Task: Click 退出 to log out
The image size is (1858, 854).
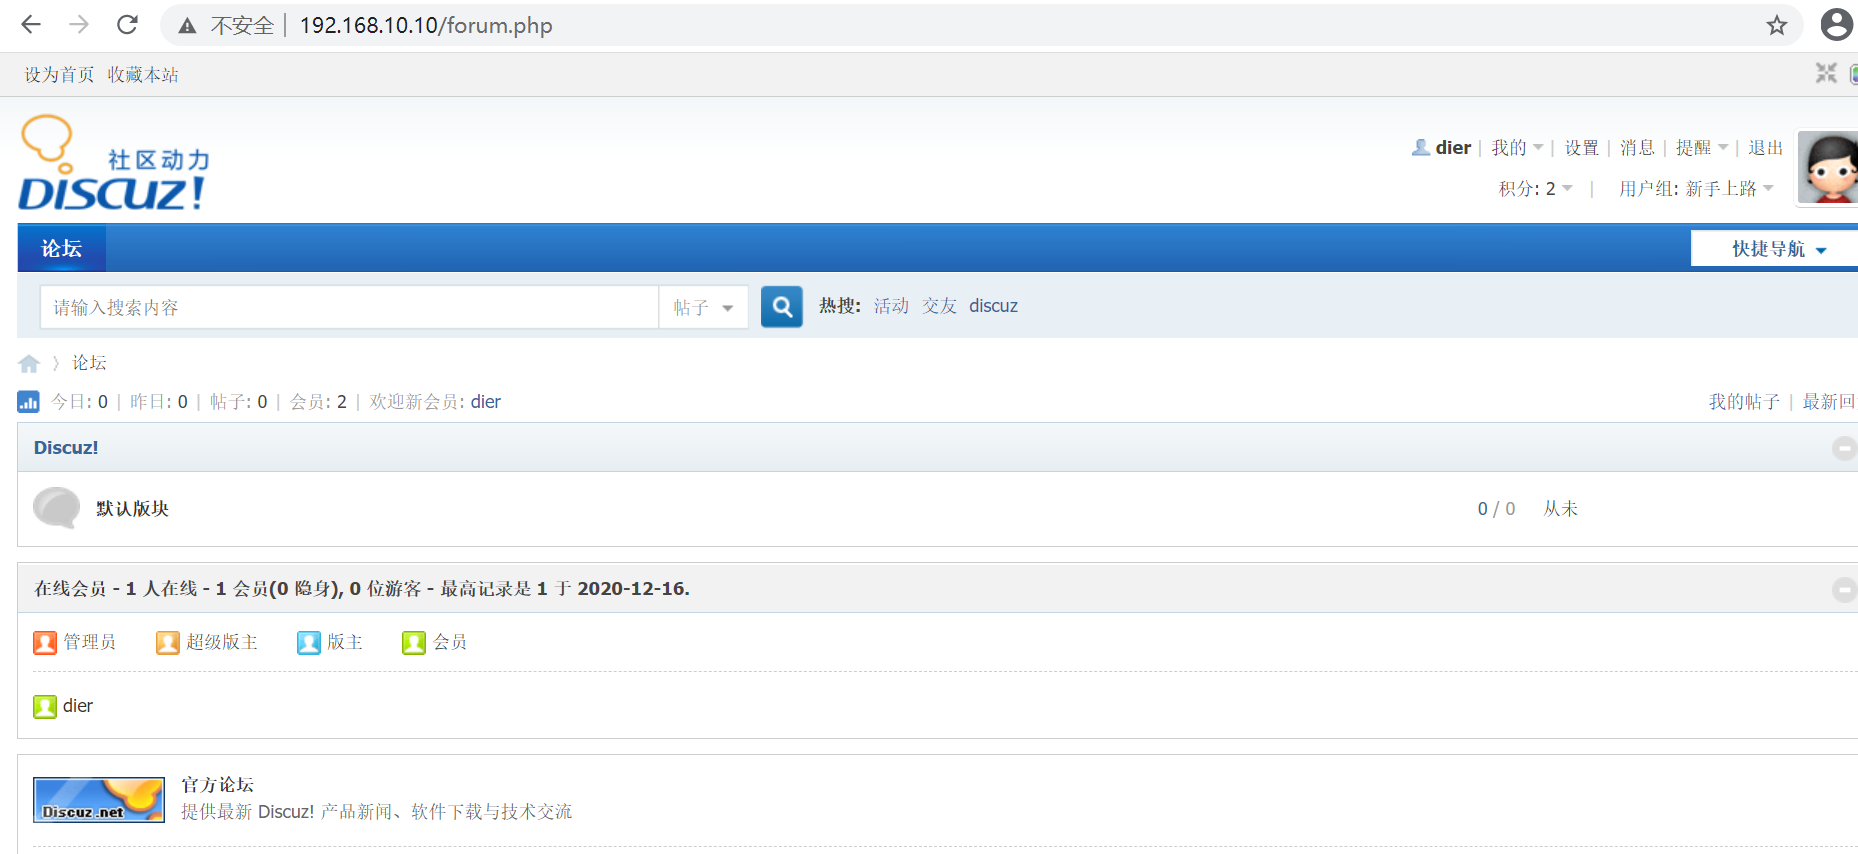Action: click(x=1766, y=148)
